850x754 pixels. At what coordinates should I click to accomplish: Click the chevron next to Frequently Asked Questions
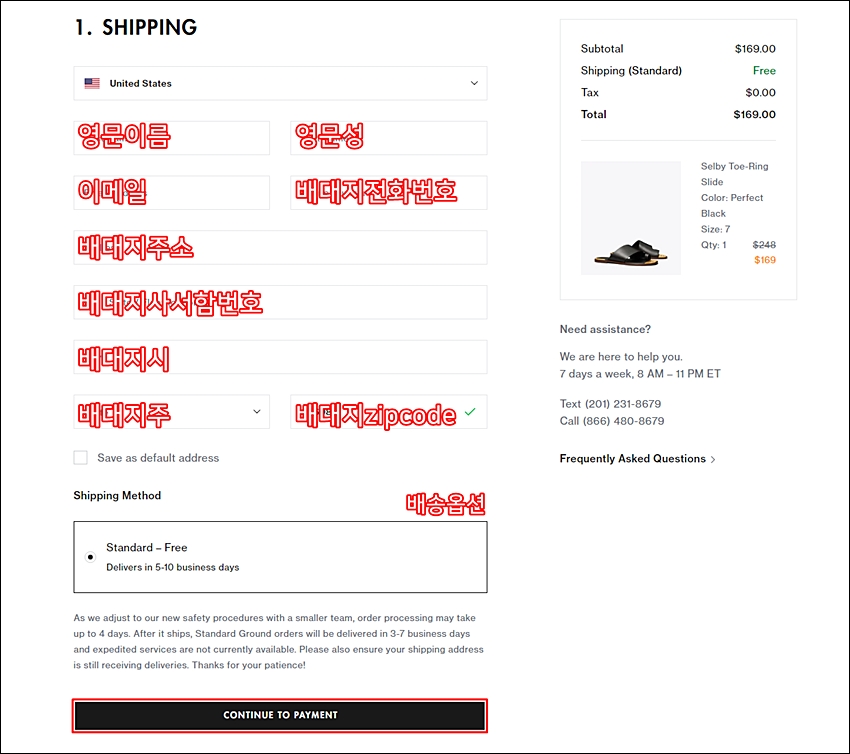[713, 459]
